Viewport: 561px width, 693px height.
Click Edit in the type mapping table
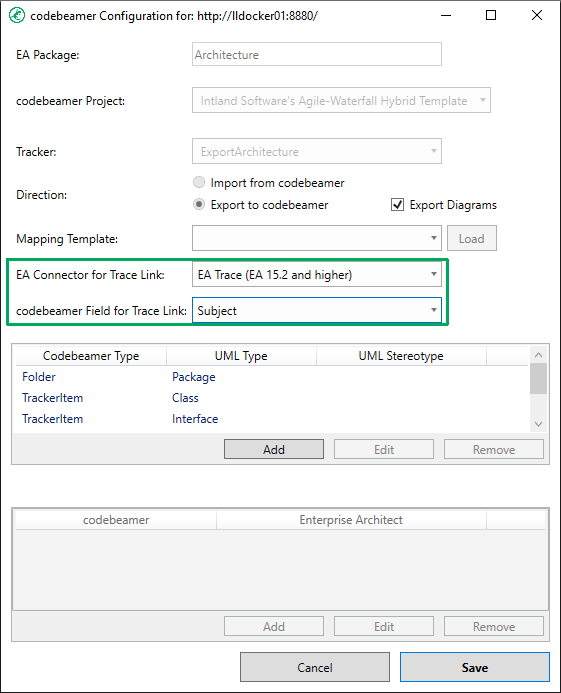pyautogui.click(x=384, y=449)
